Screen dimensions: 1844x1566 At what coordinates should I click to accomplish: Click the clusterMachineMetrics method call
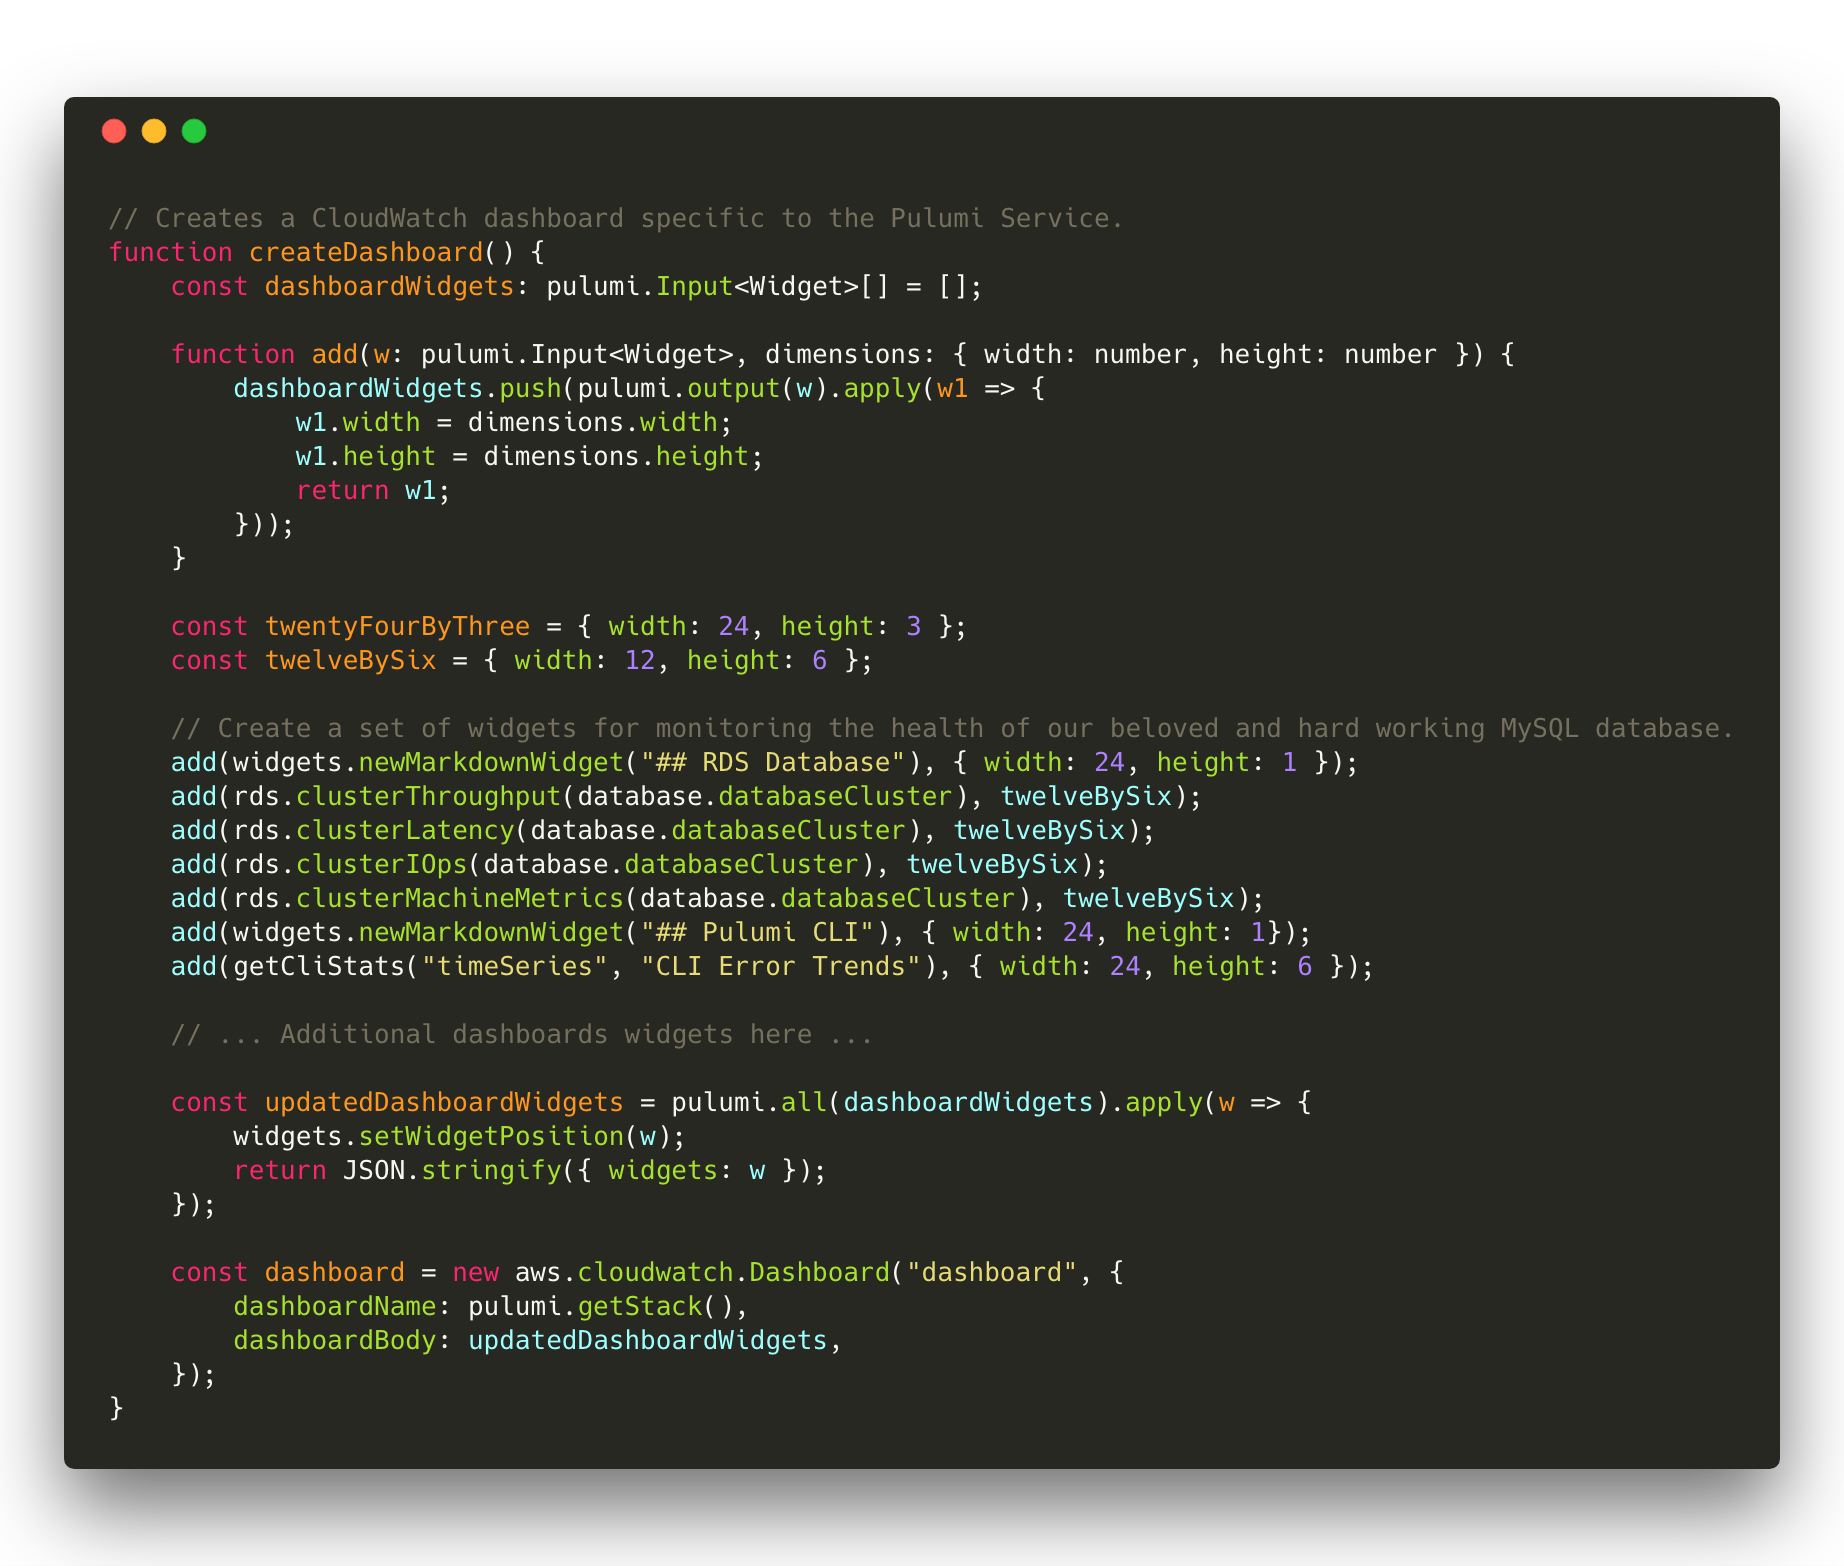pos(459,899)
